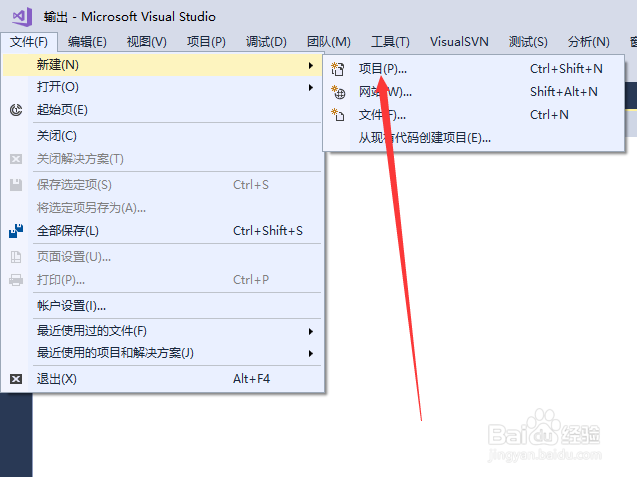Open the 团队(M) menu
Image resolution: width=637 pixels, height=477 pixels.
pos(329,41)
